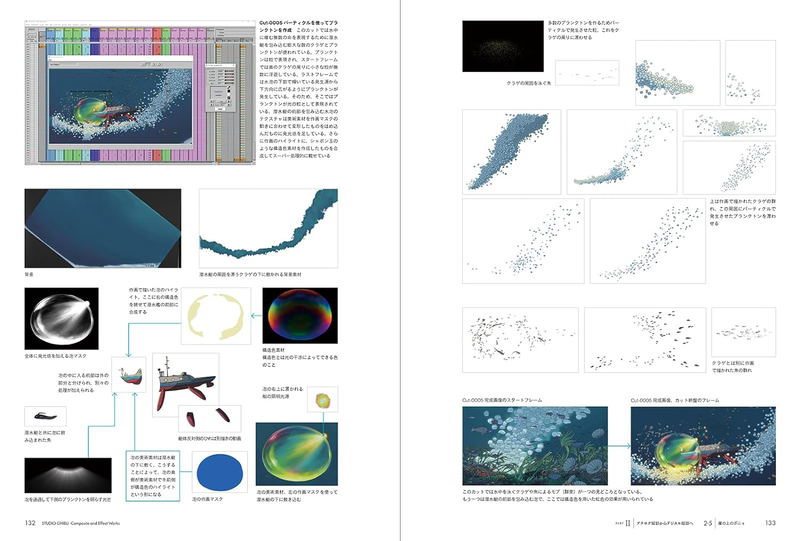Click the small faint fish group image

743,332
